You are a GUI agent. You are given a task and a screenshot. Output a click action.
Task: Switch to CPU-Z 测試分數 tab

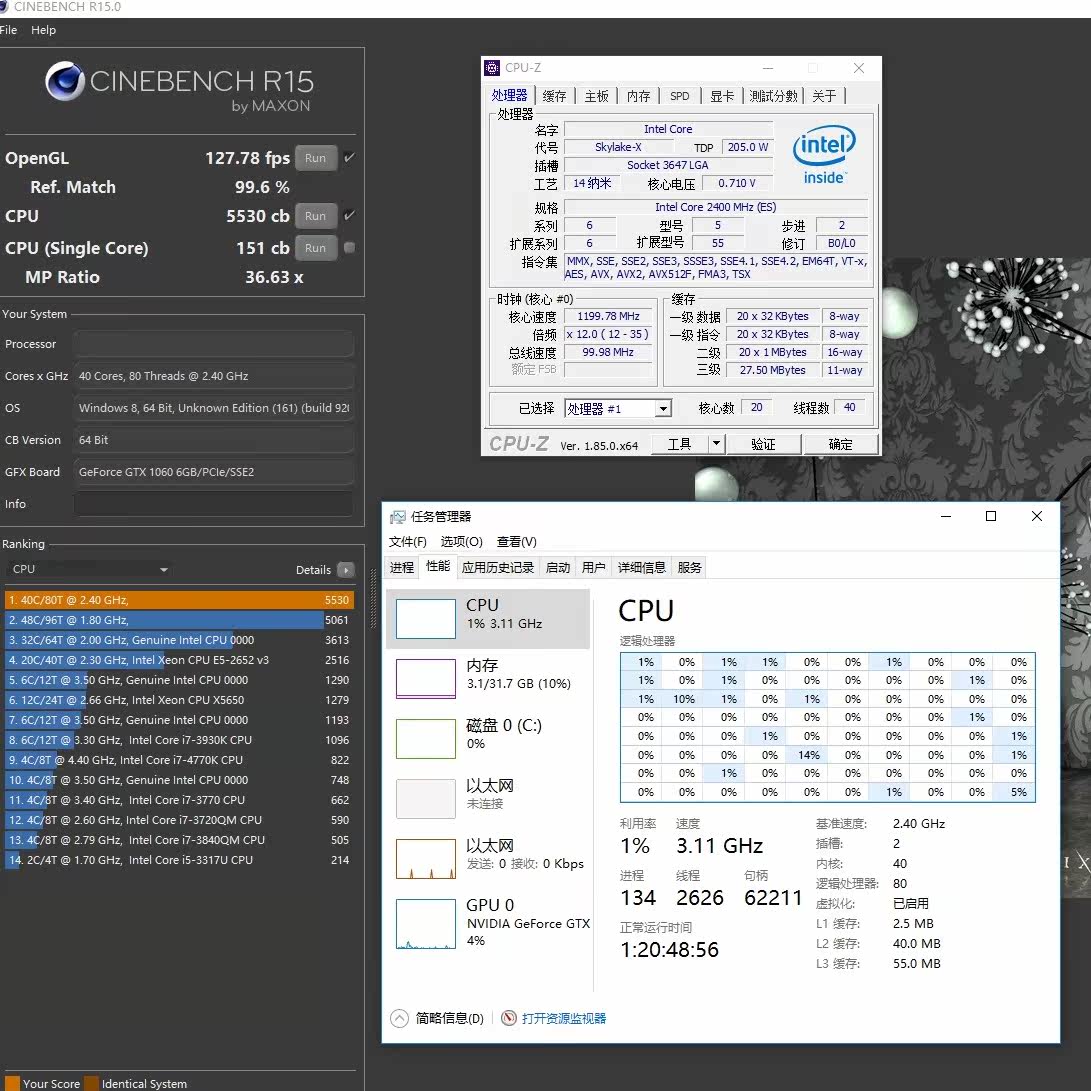click(x=773, y=96)
